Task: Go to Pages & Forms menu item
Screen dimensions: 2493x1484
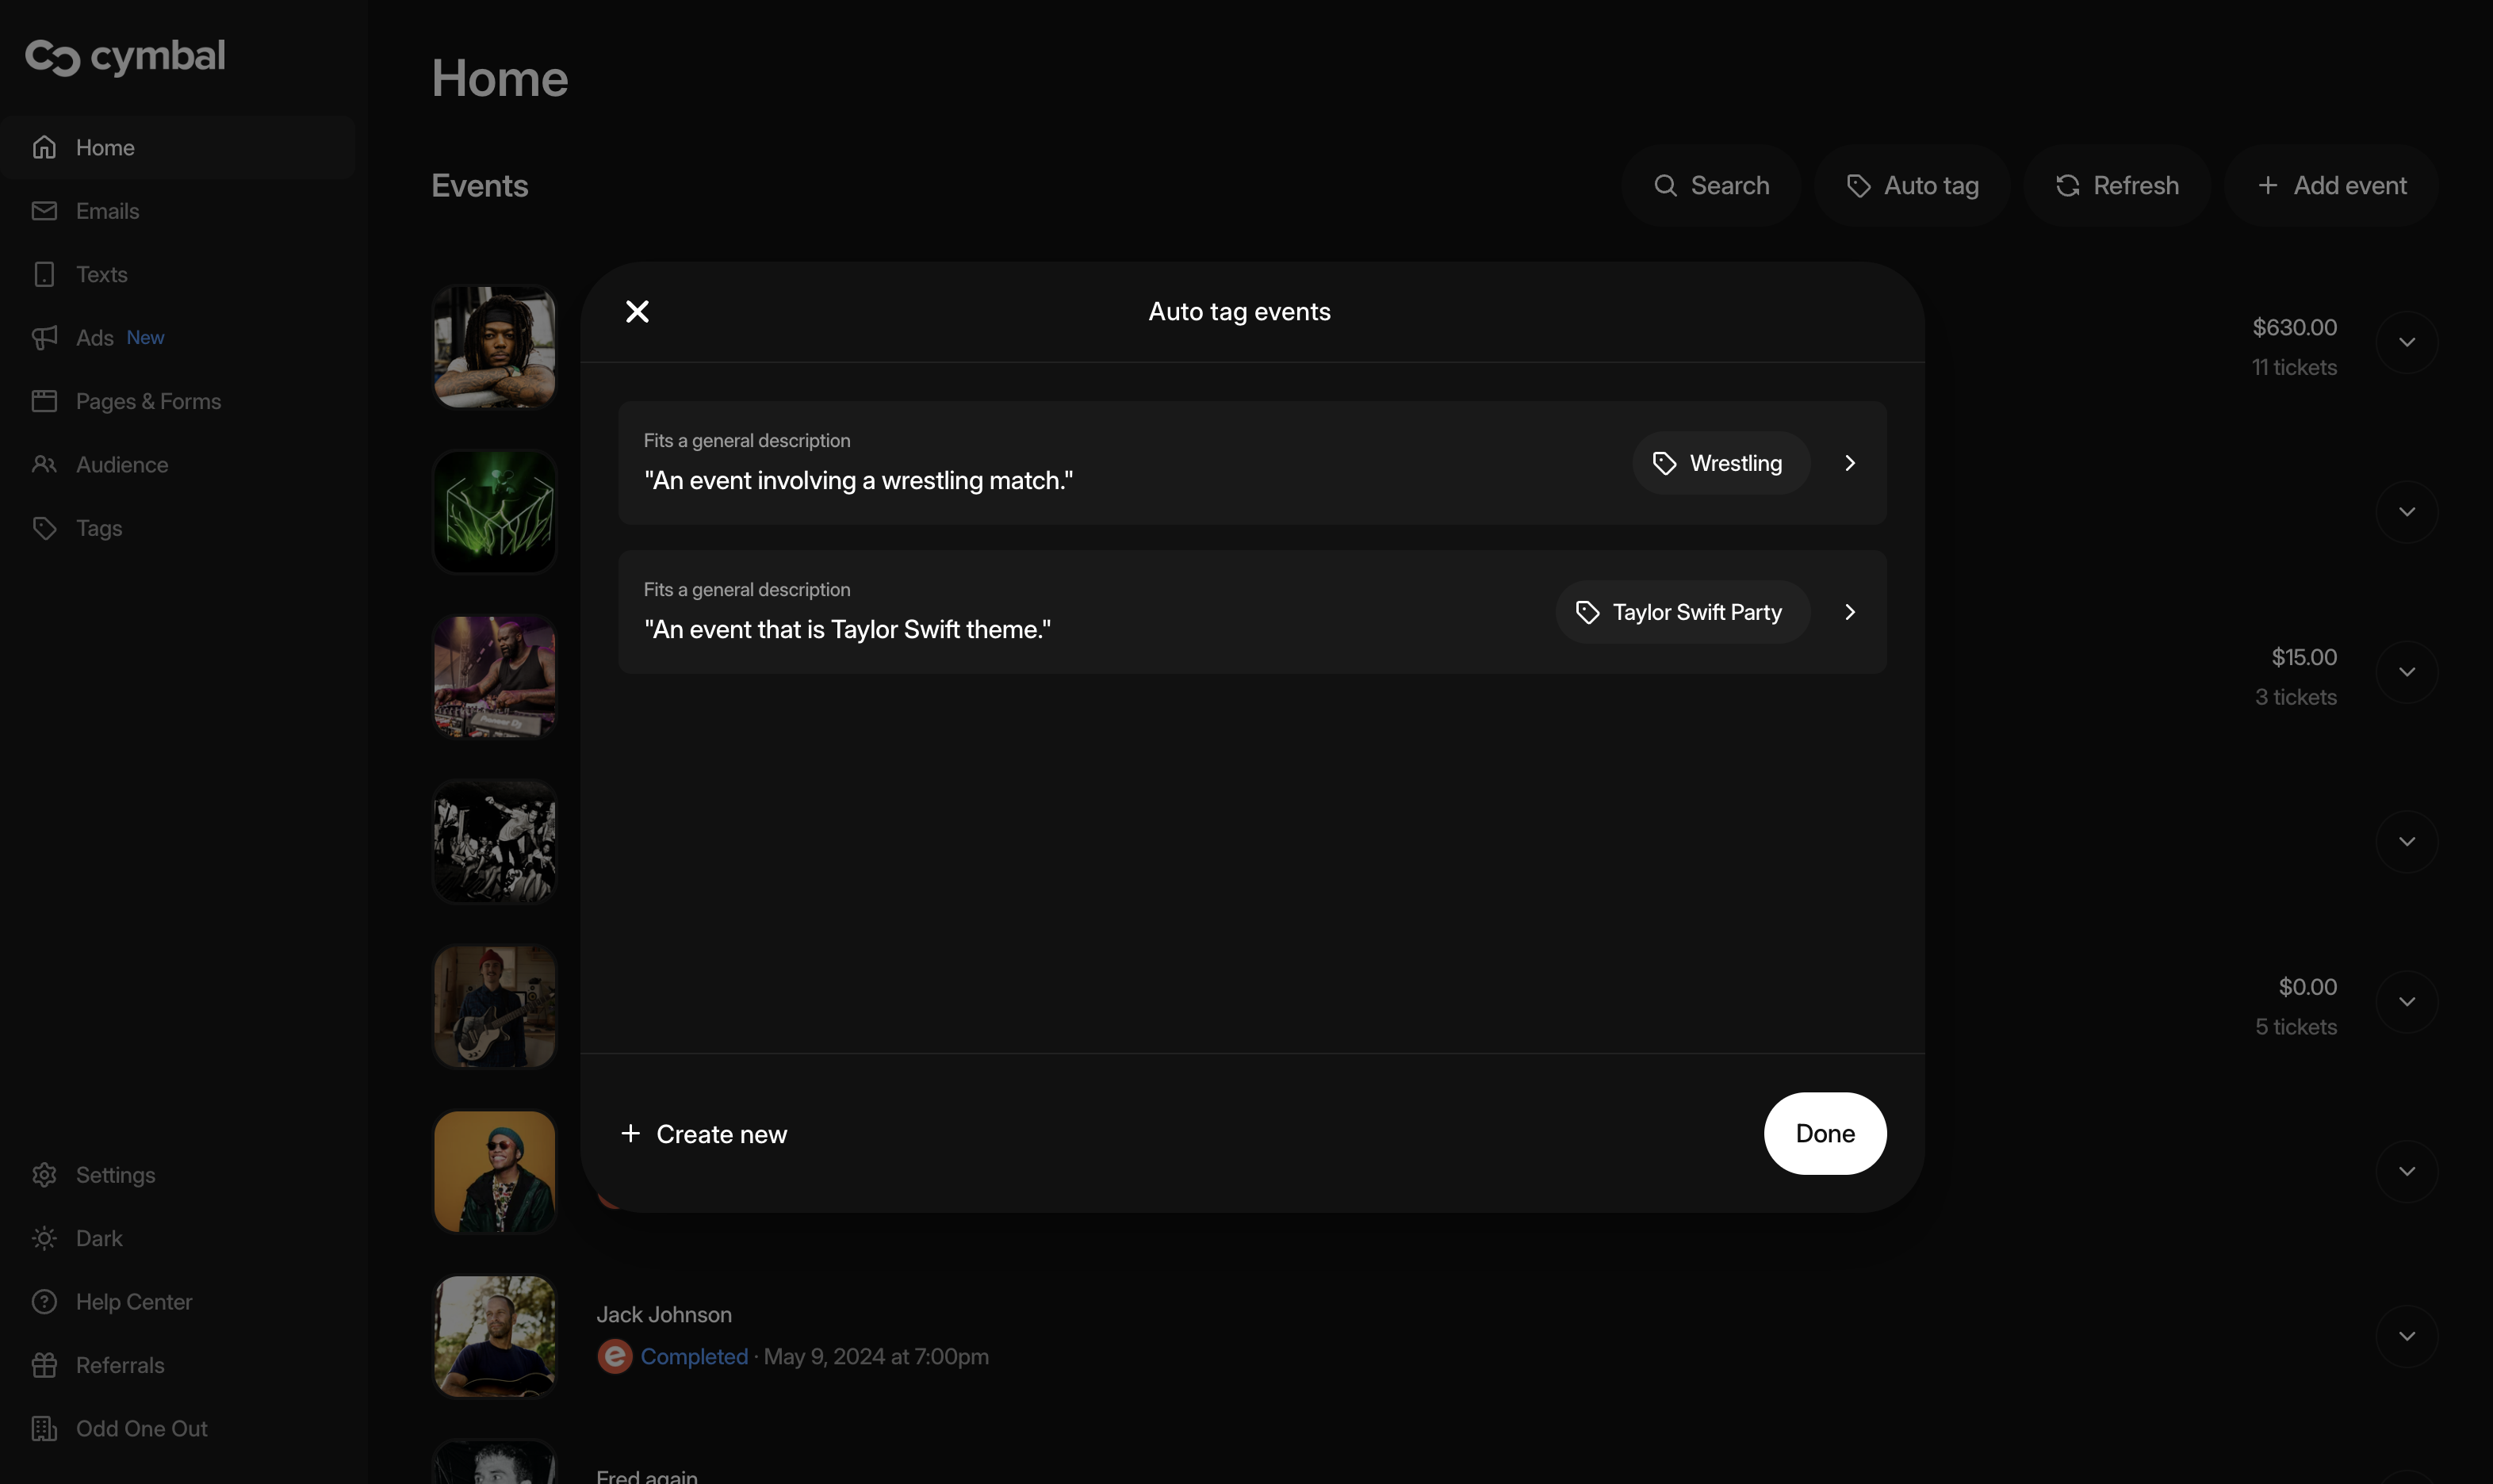Action: (x=148, y=401)
